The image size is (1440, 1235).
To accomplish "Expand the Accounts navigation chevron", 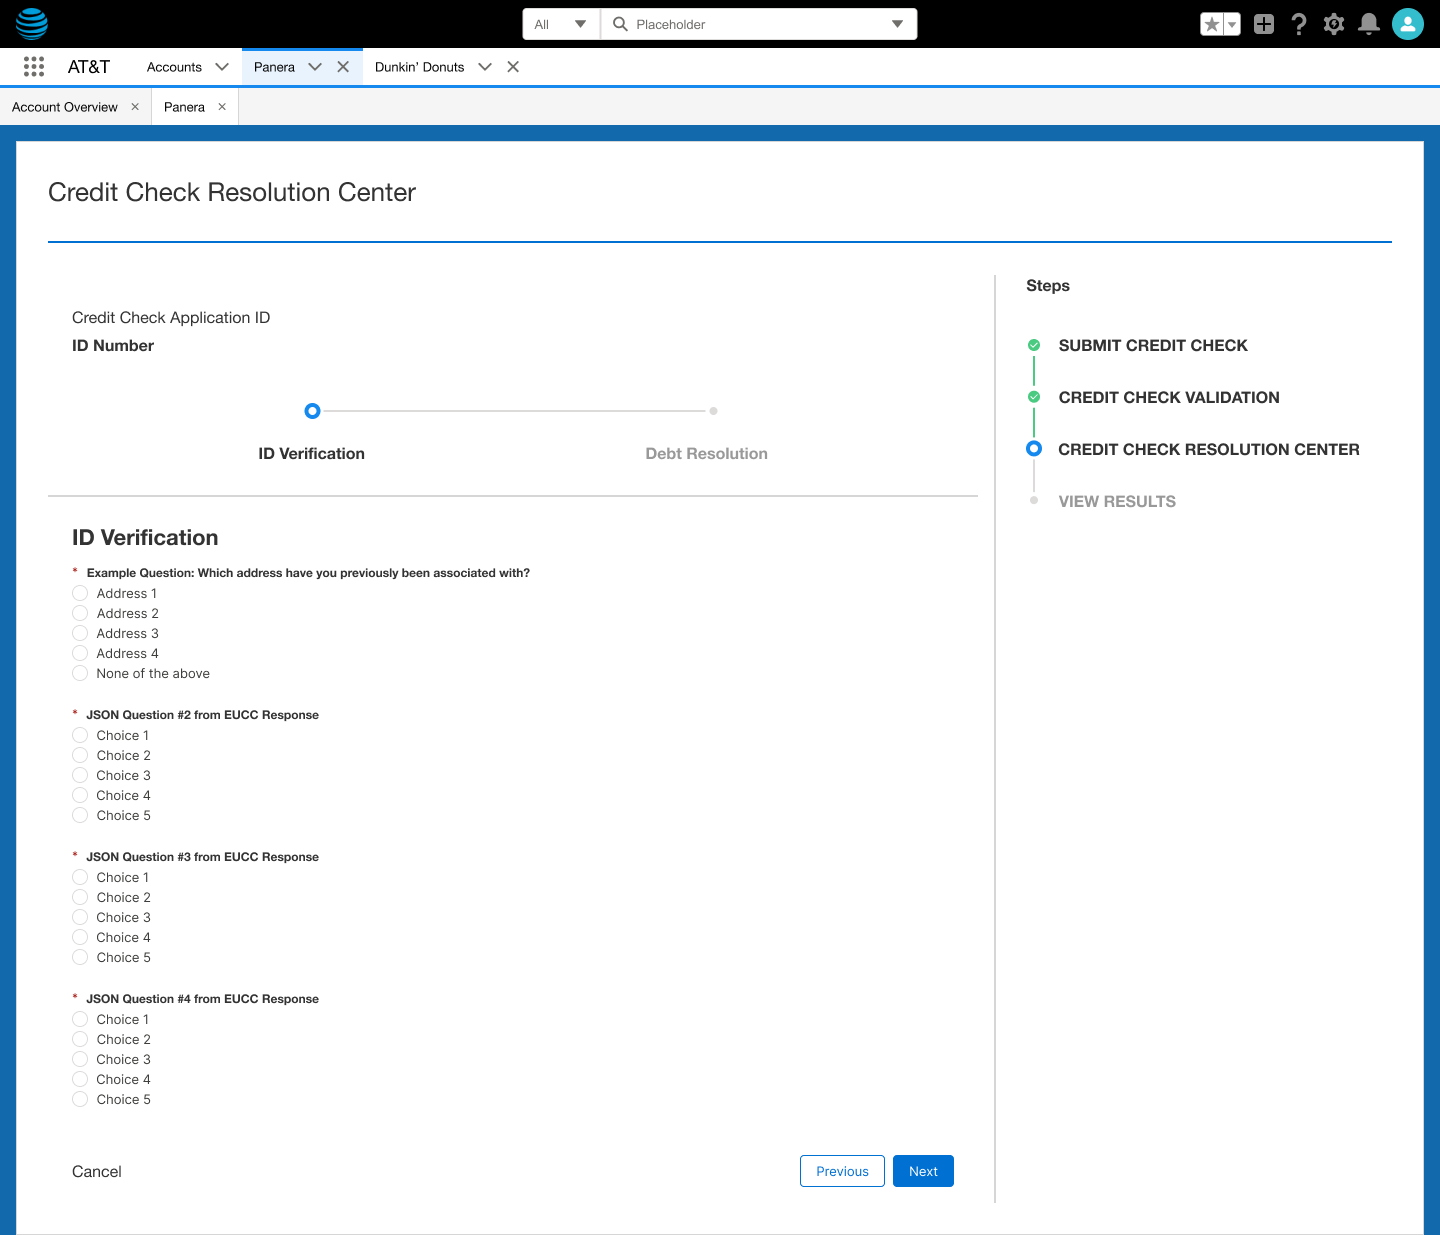I will 222,67.
